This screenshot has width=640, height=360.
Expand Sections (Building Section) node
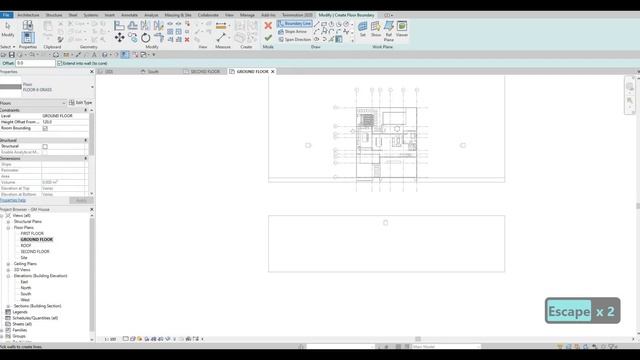(x=8, y=306)
